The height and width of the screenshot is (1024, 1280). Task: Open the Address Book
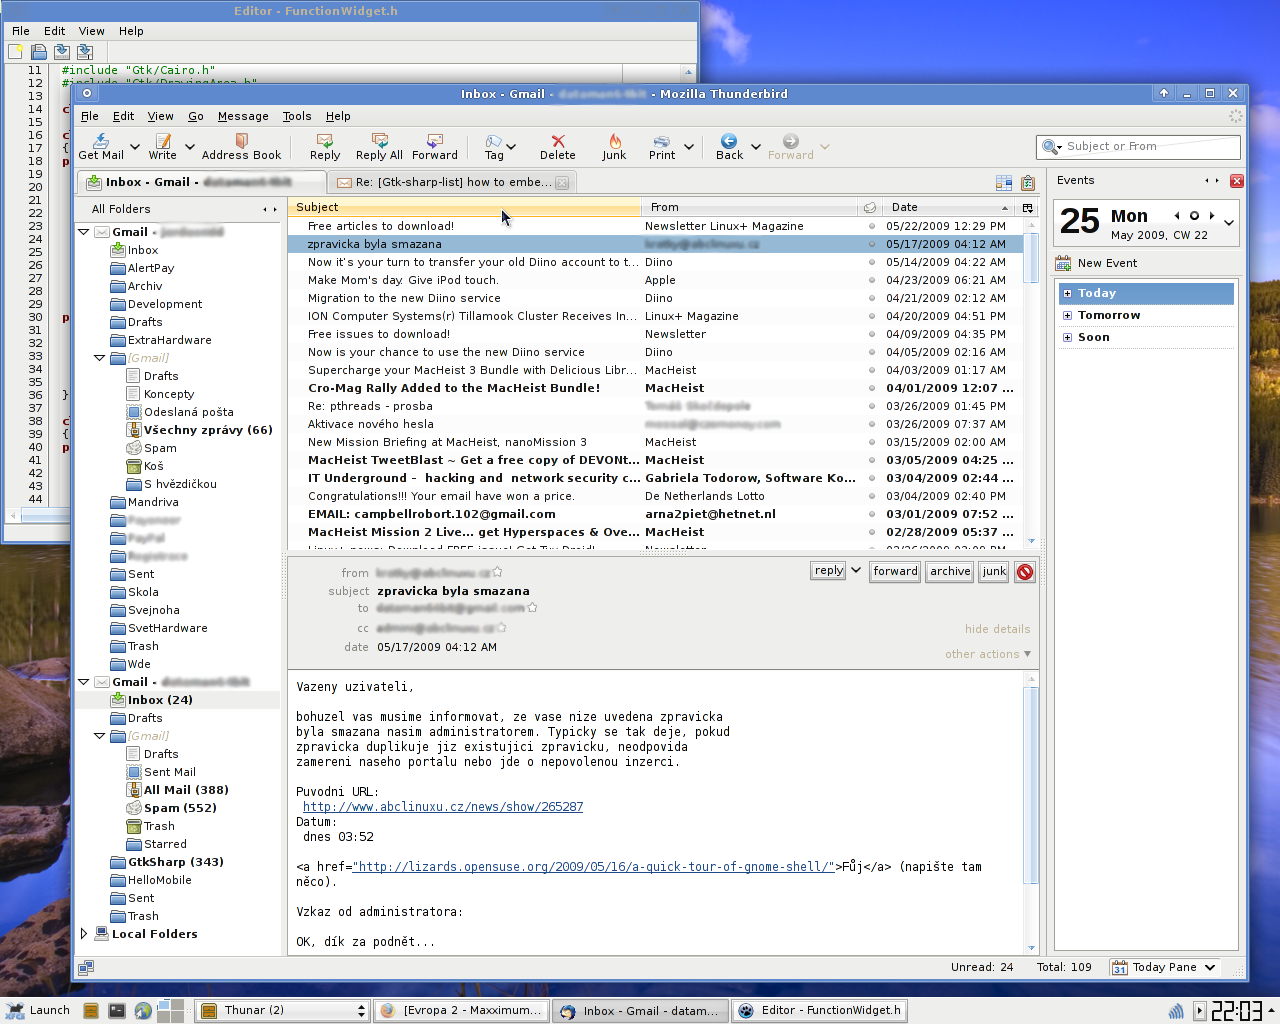coord(241,146)
